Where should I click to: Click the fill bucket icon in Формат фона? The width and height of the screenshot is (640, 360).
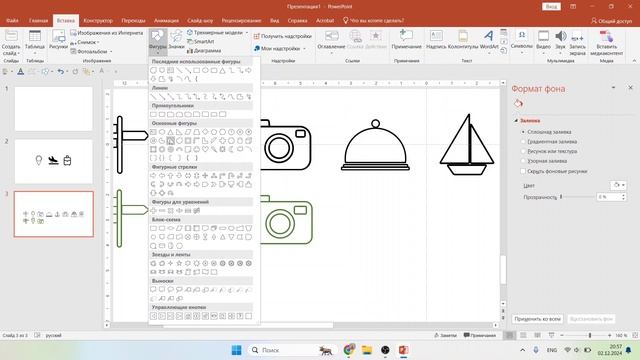point(518,104)
